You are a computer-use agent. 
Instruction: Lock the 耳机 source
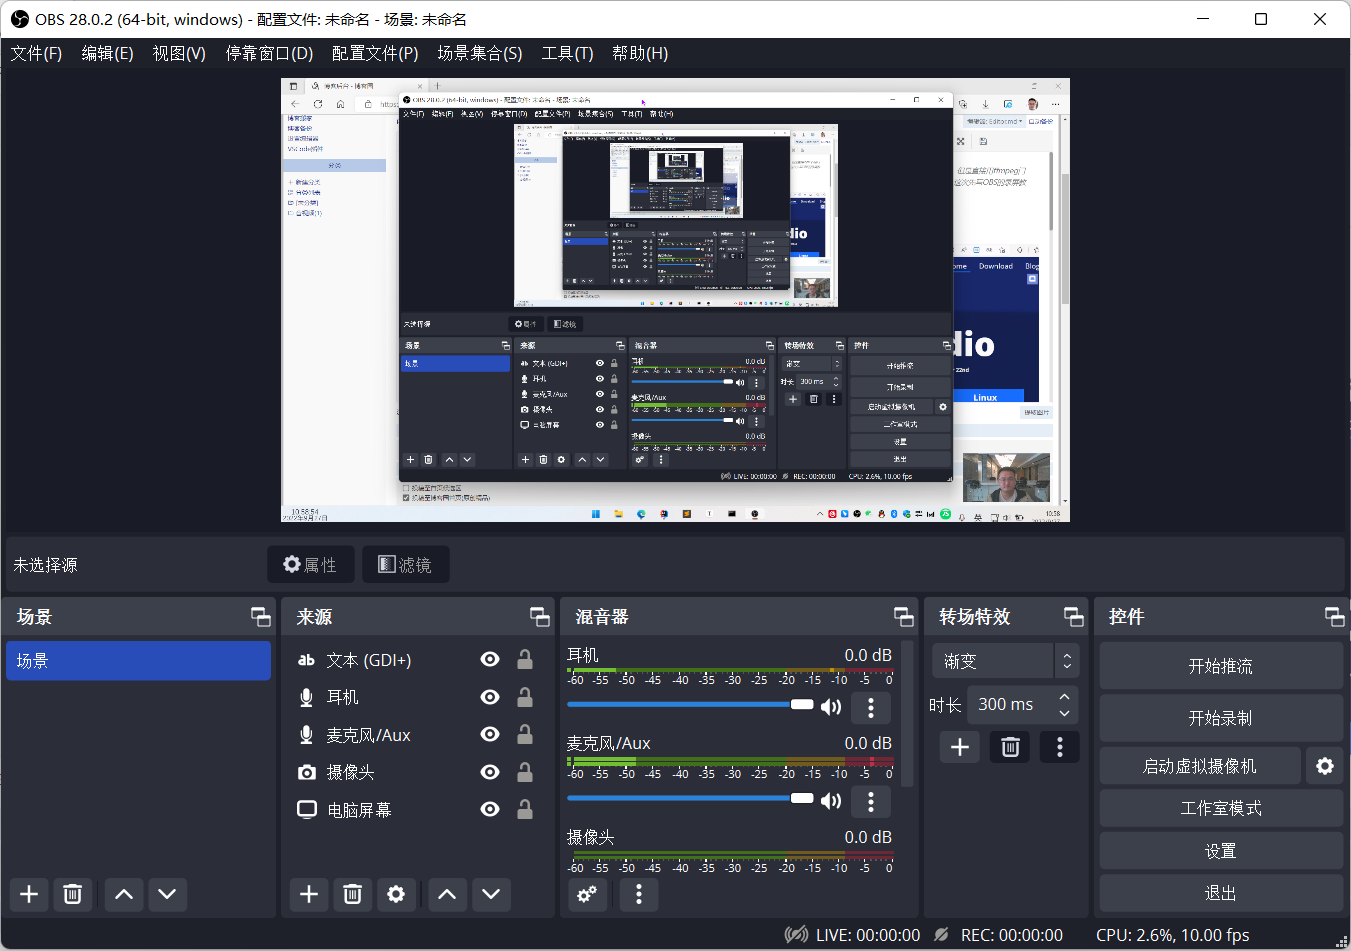(x=524, y=697)
